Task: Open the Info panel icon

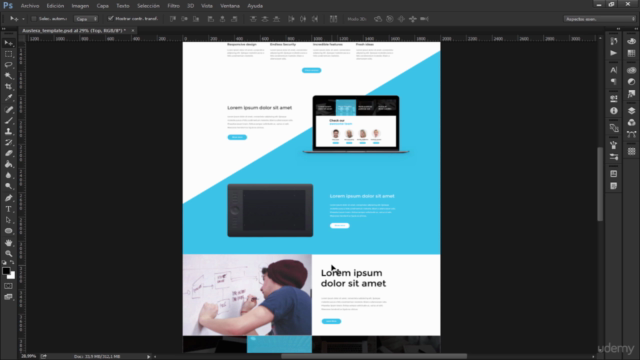Action: pyautogui.click(x=613, y=111)
